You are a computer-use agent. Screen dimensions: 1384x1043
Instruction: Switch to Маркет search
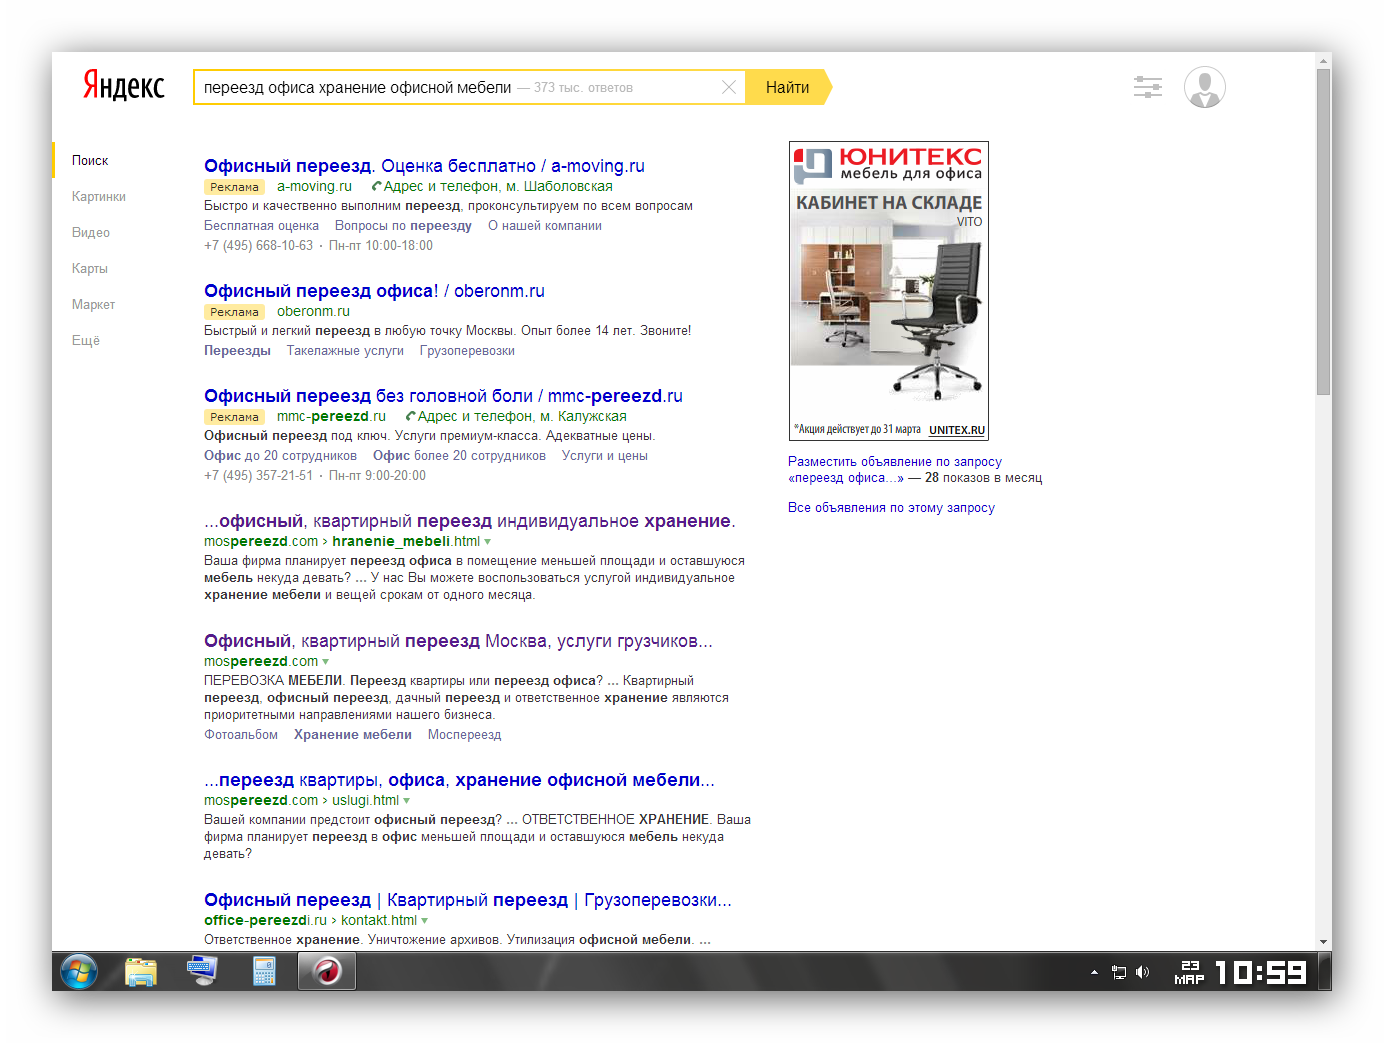(94, 304)
